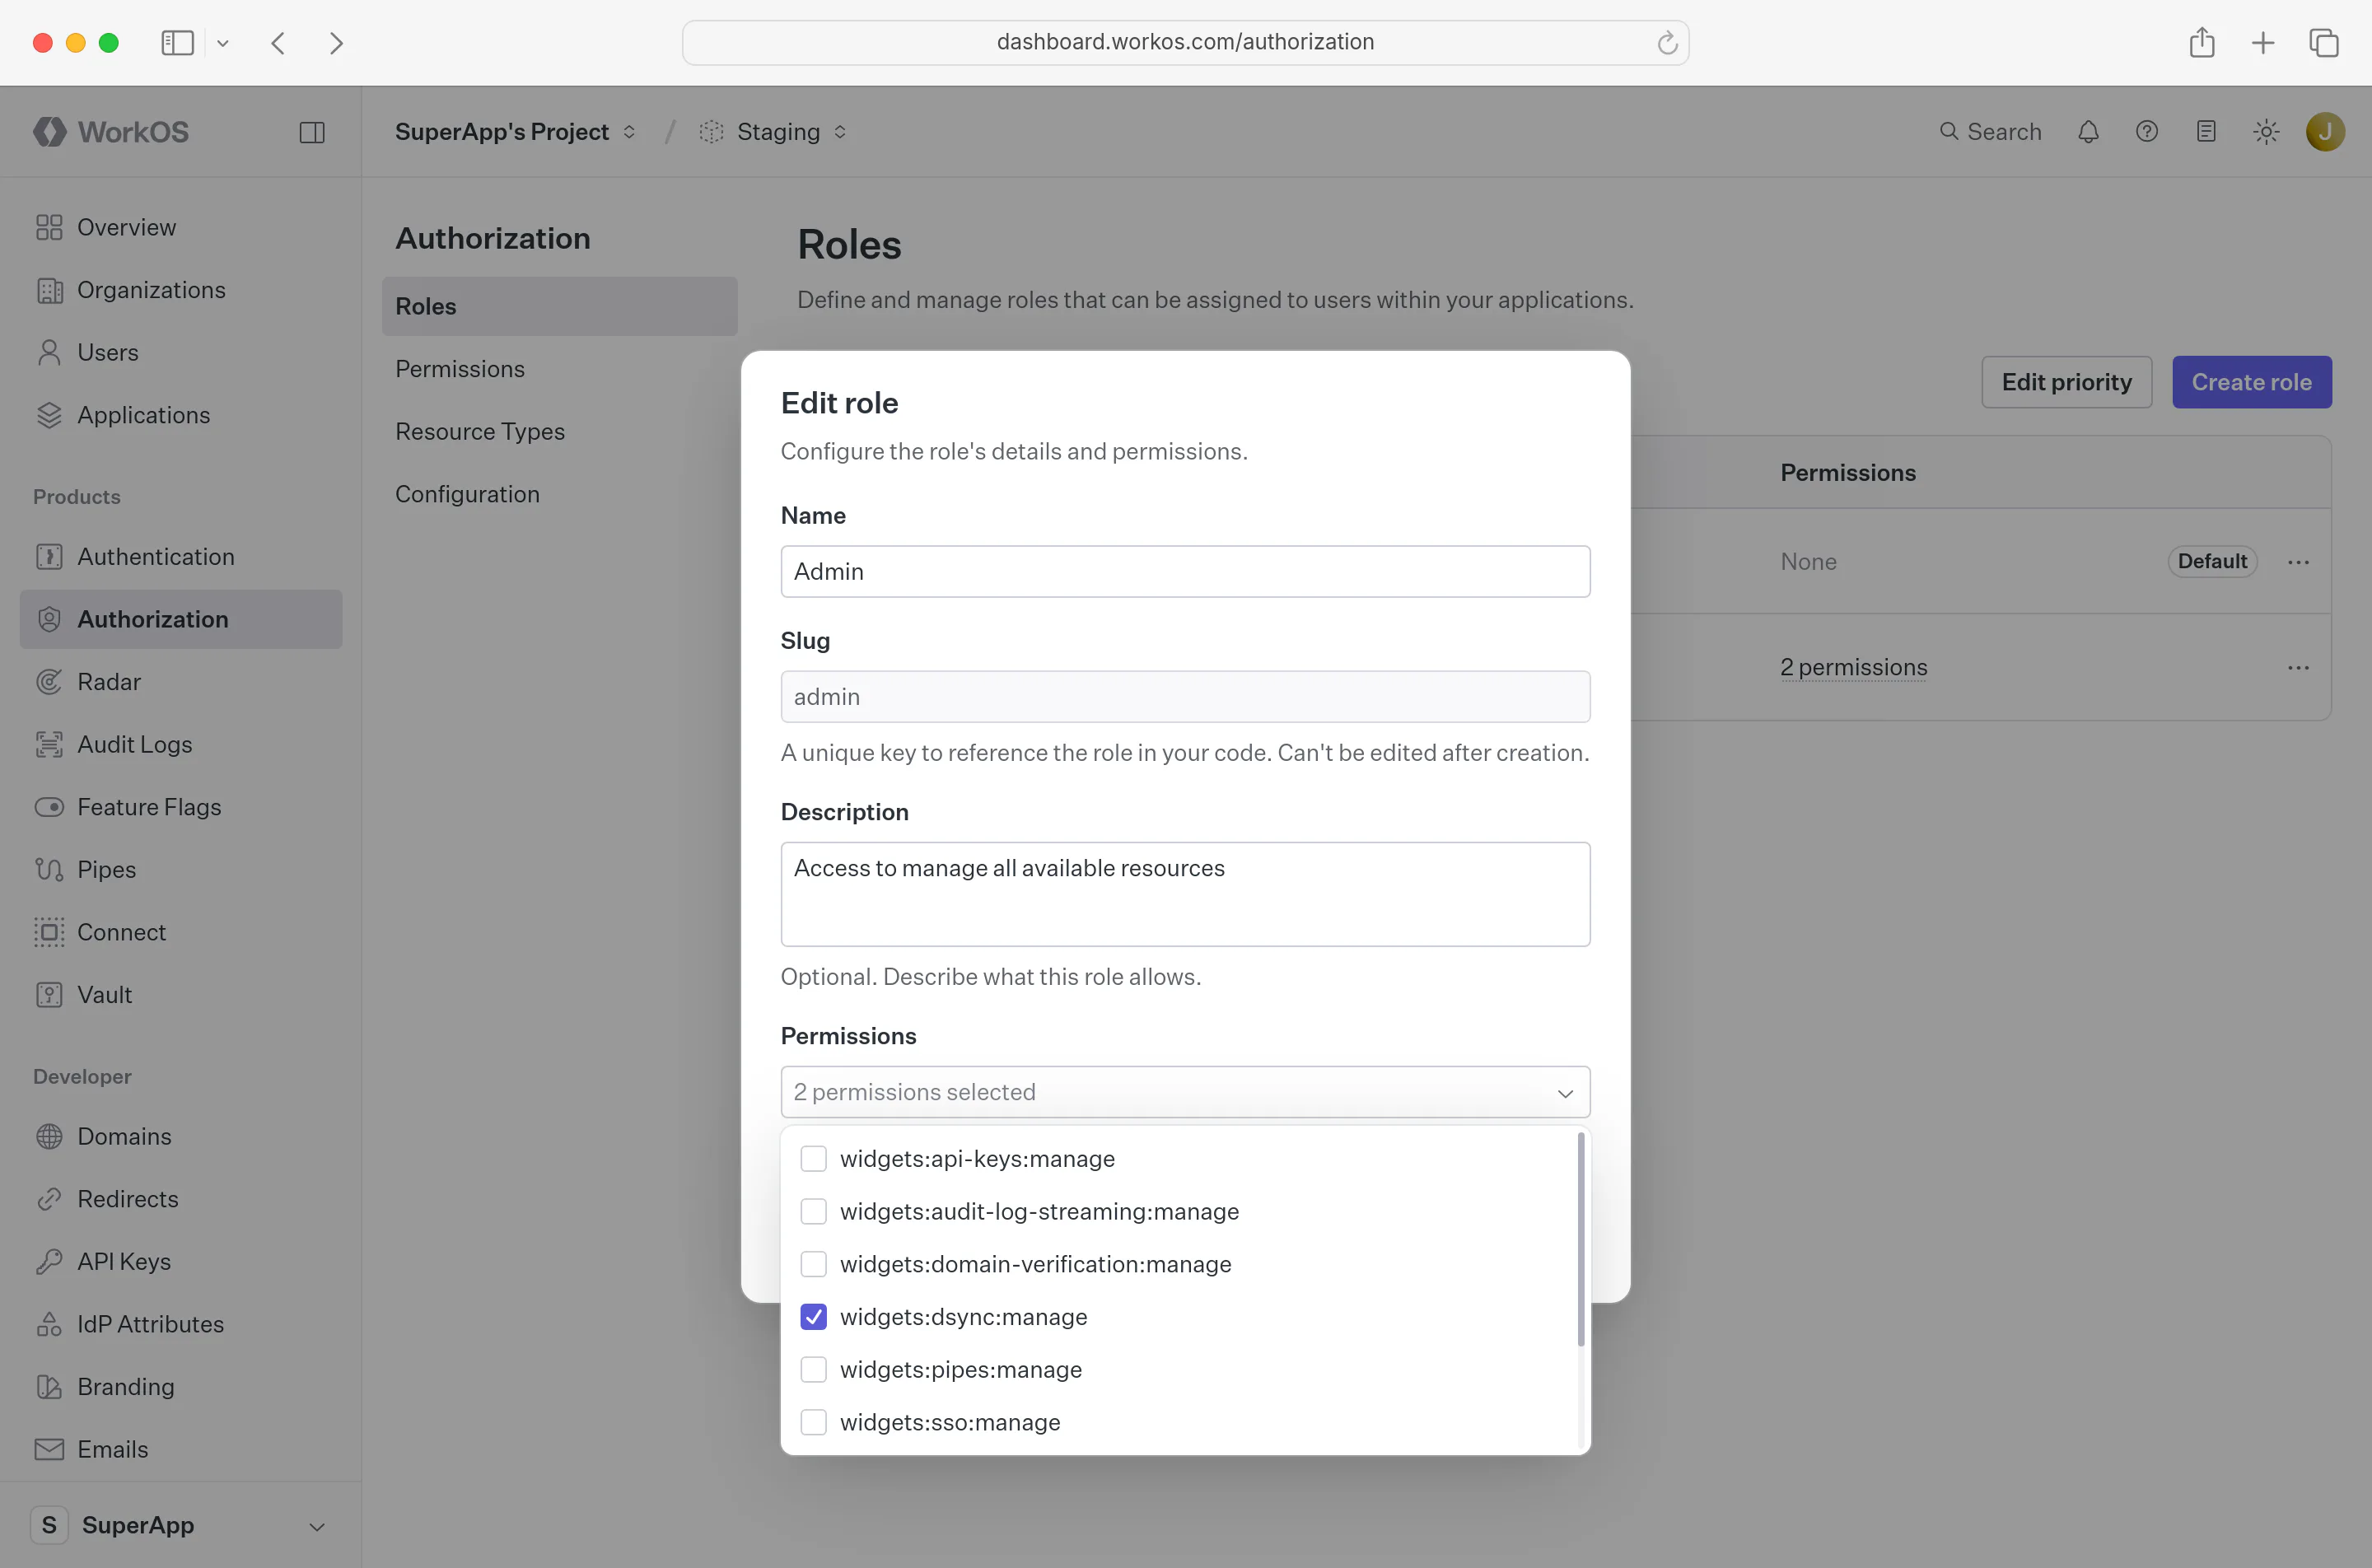The width and height of the screenshot is (2372, 1568).
Task: Open options menu for 2 permissions row
Action: [2298, 667]
